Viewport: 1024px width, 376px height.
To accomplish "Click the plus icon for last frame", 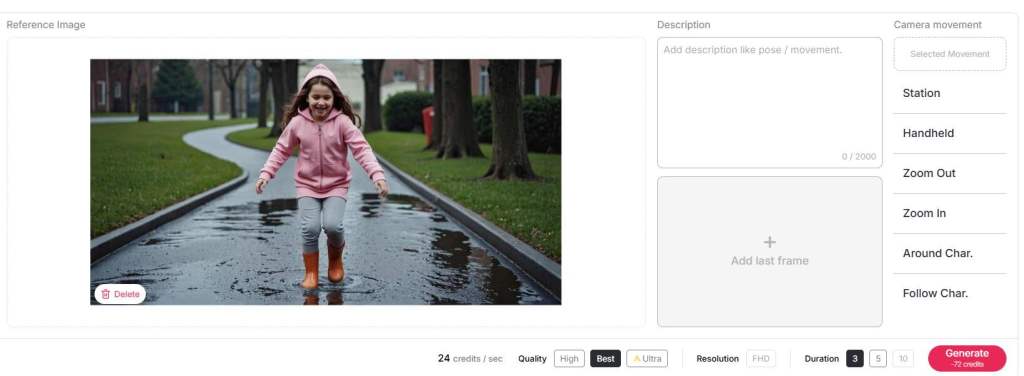I will tap(769, 242).
